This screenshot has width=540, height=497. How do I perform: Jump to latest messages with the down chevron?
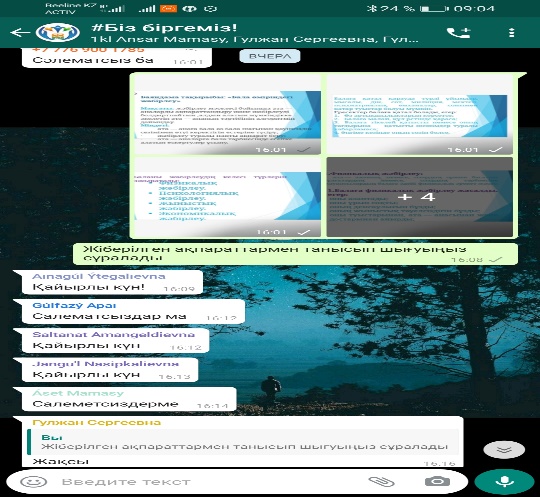pos(504,449)
